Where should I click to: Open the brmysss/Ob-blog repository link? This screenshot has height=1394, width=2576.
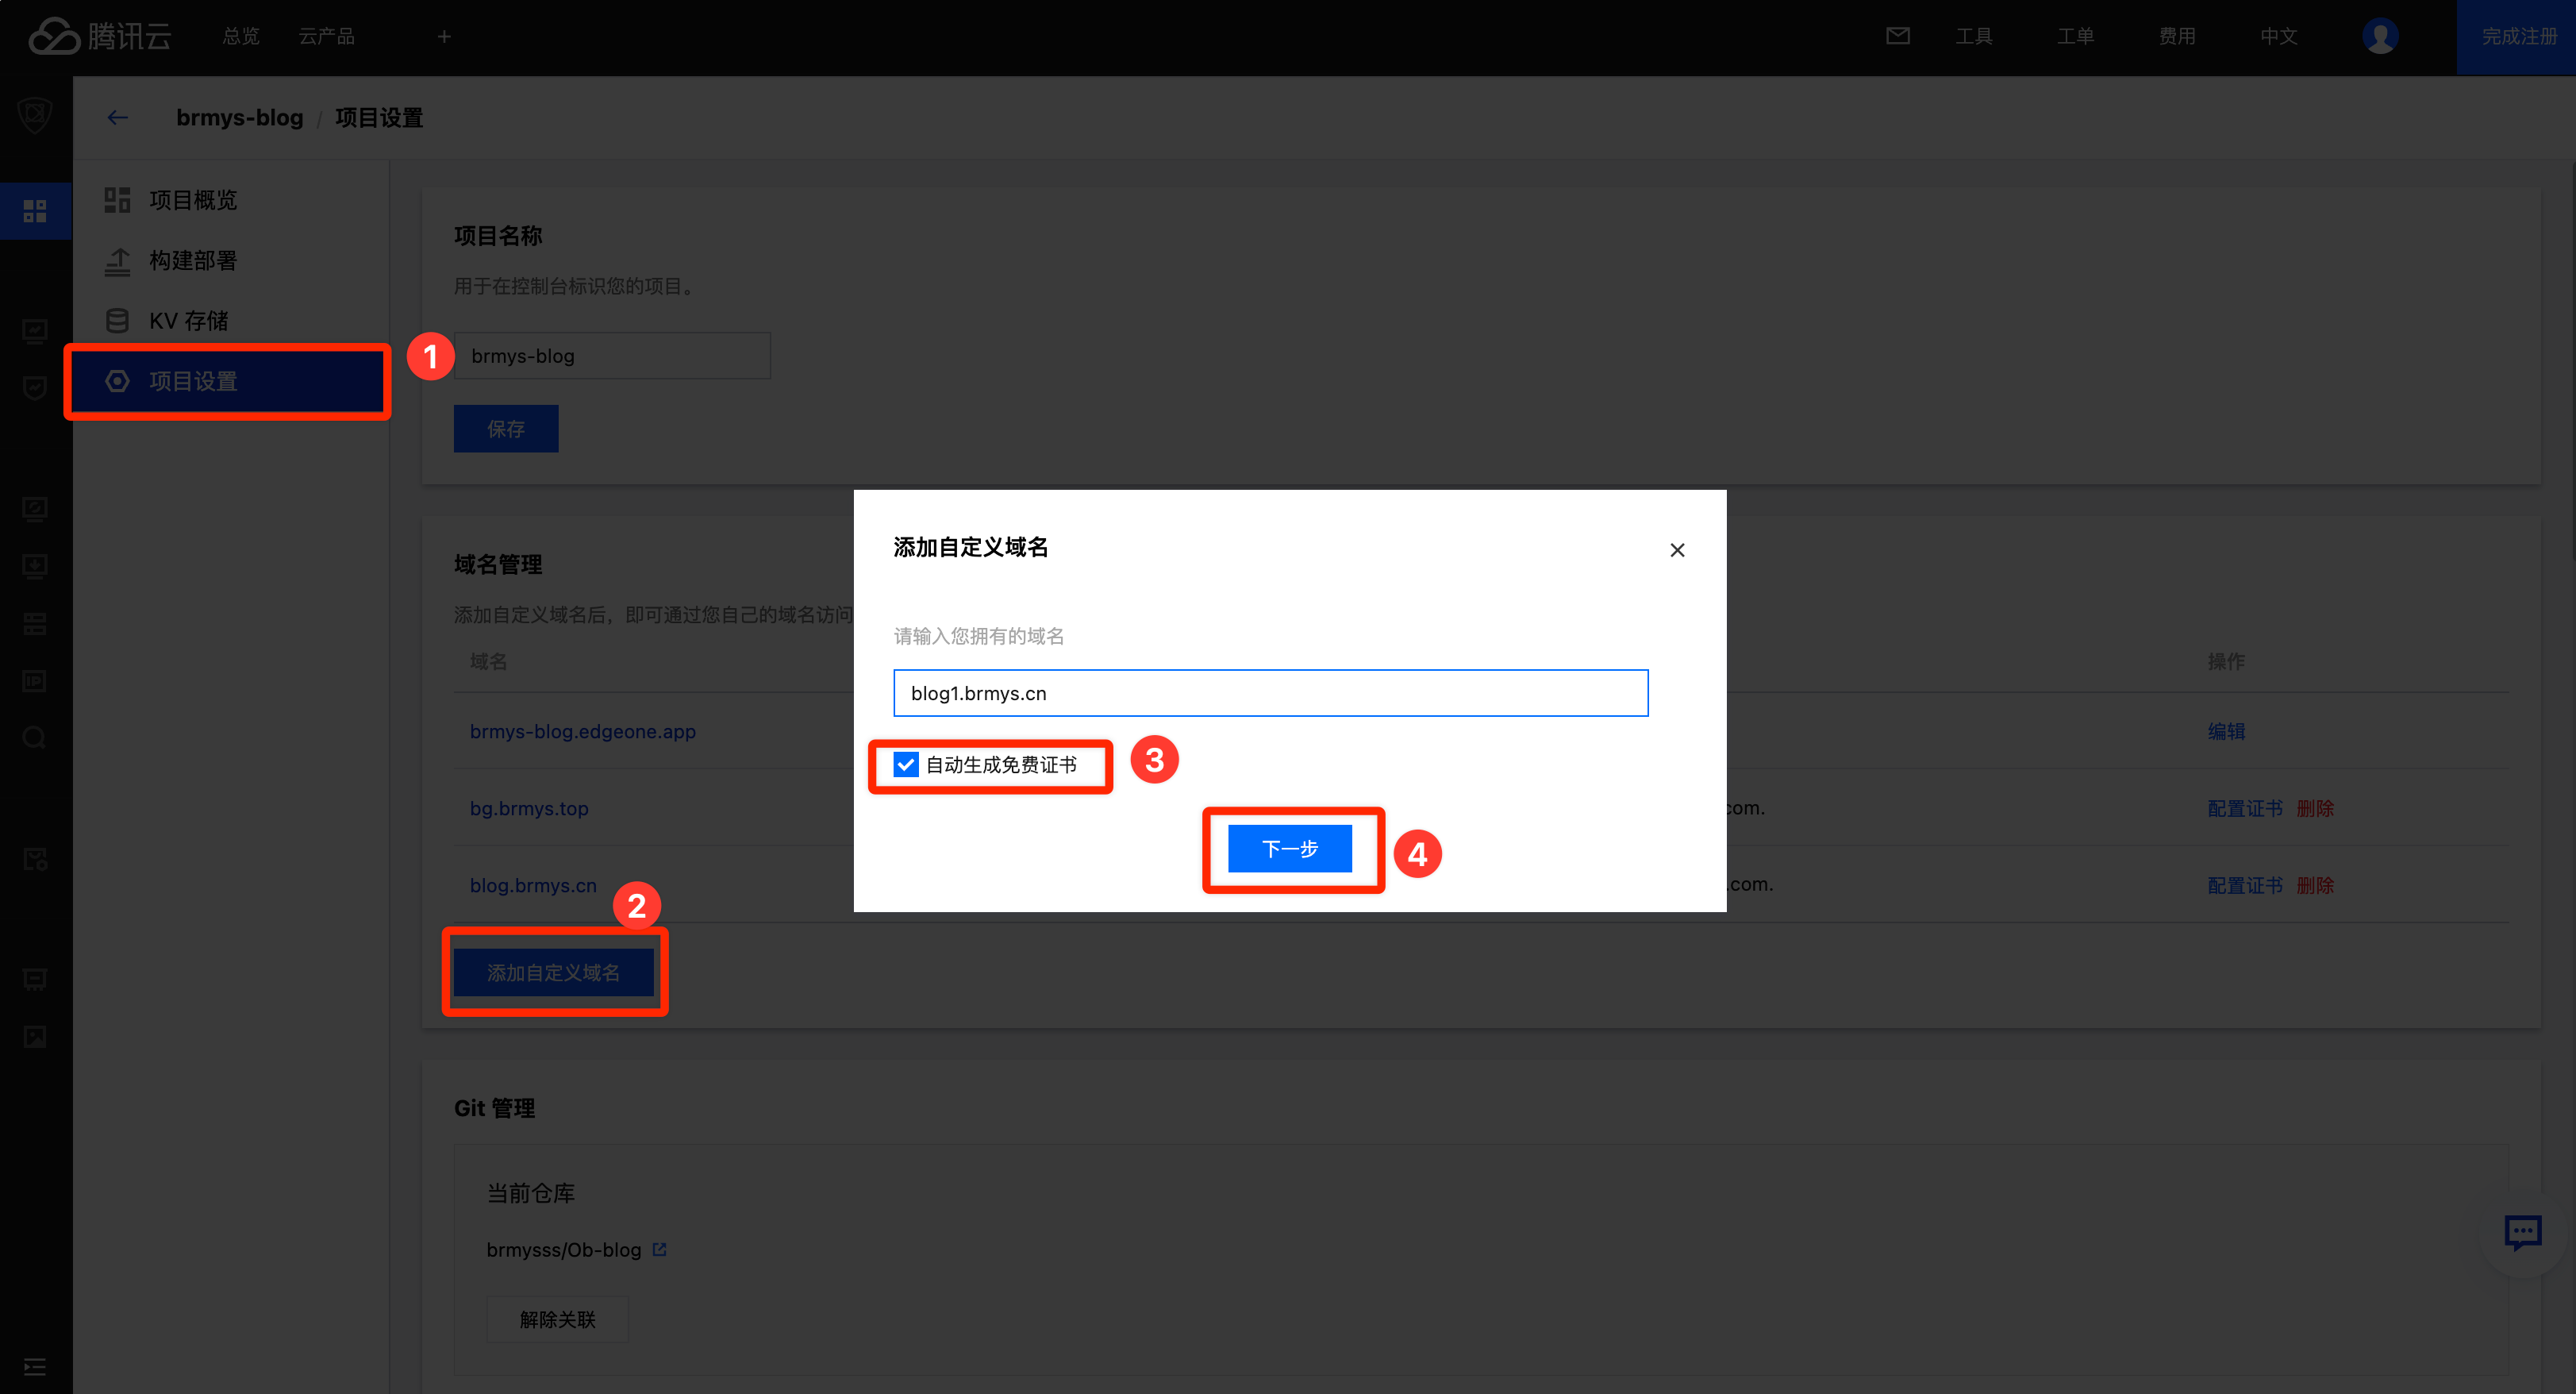point(564,1249)
